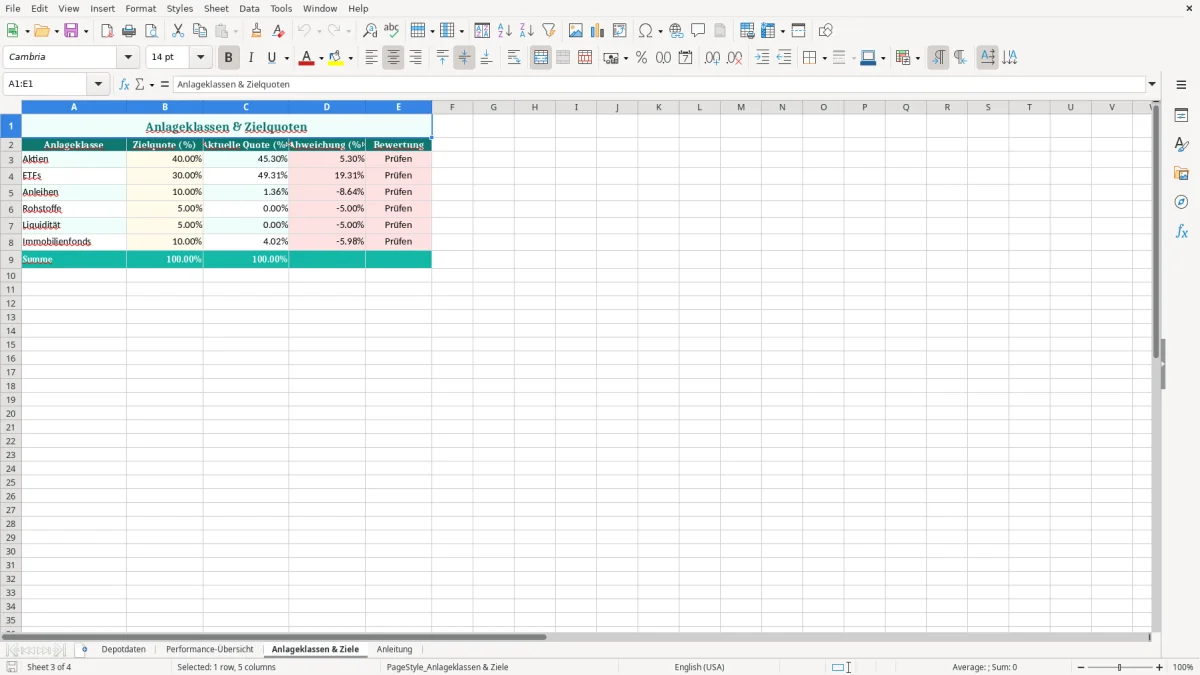The width and height of the screenshot is (1200, 675).
Task: Expand the Name Box dropdown
Action: pyautogui.click(x=98, y=85)
